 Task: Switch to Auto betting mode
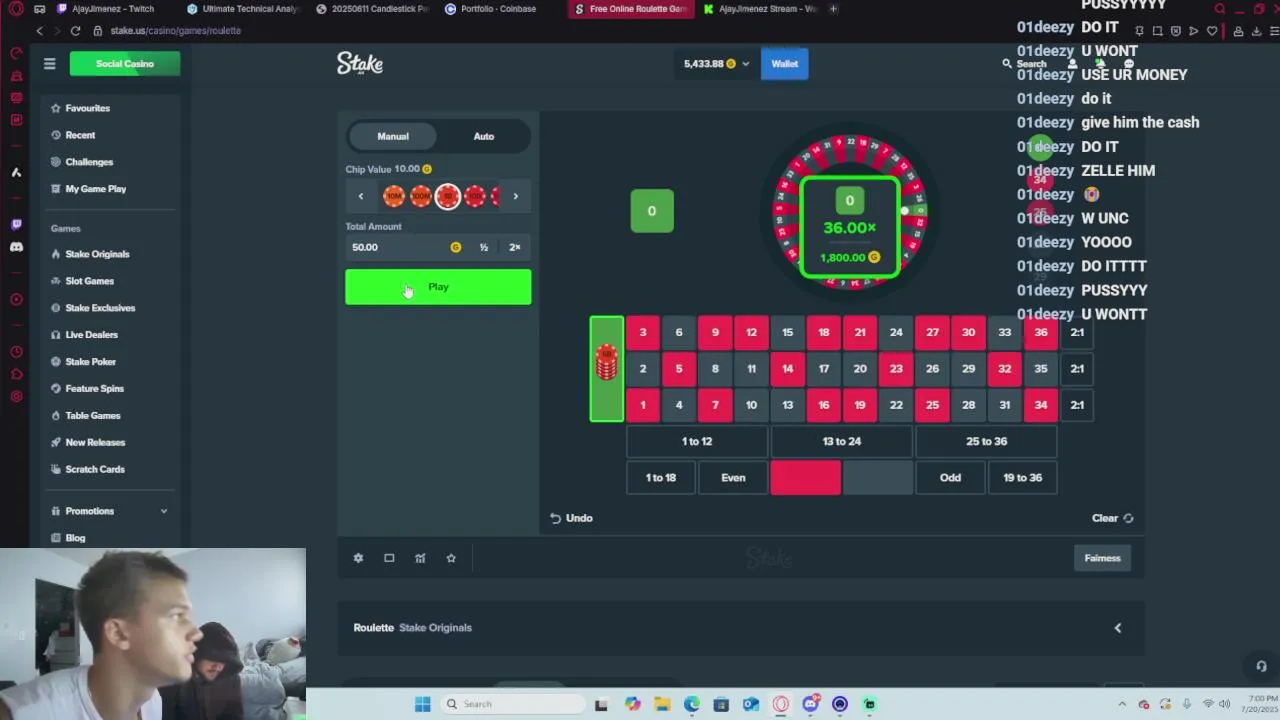click(484, 136)
